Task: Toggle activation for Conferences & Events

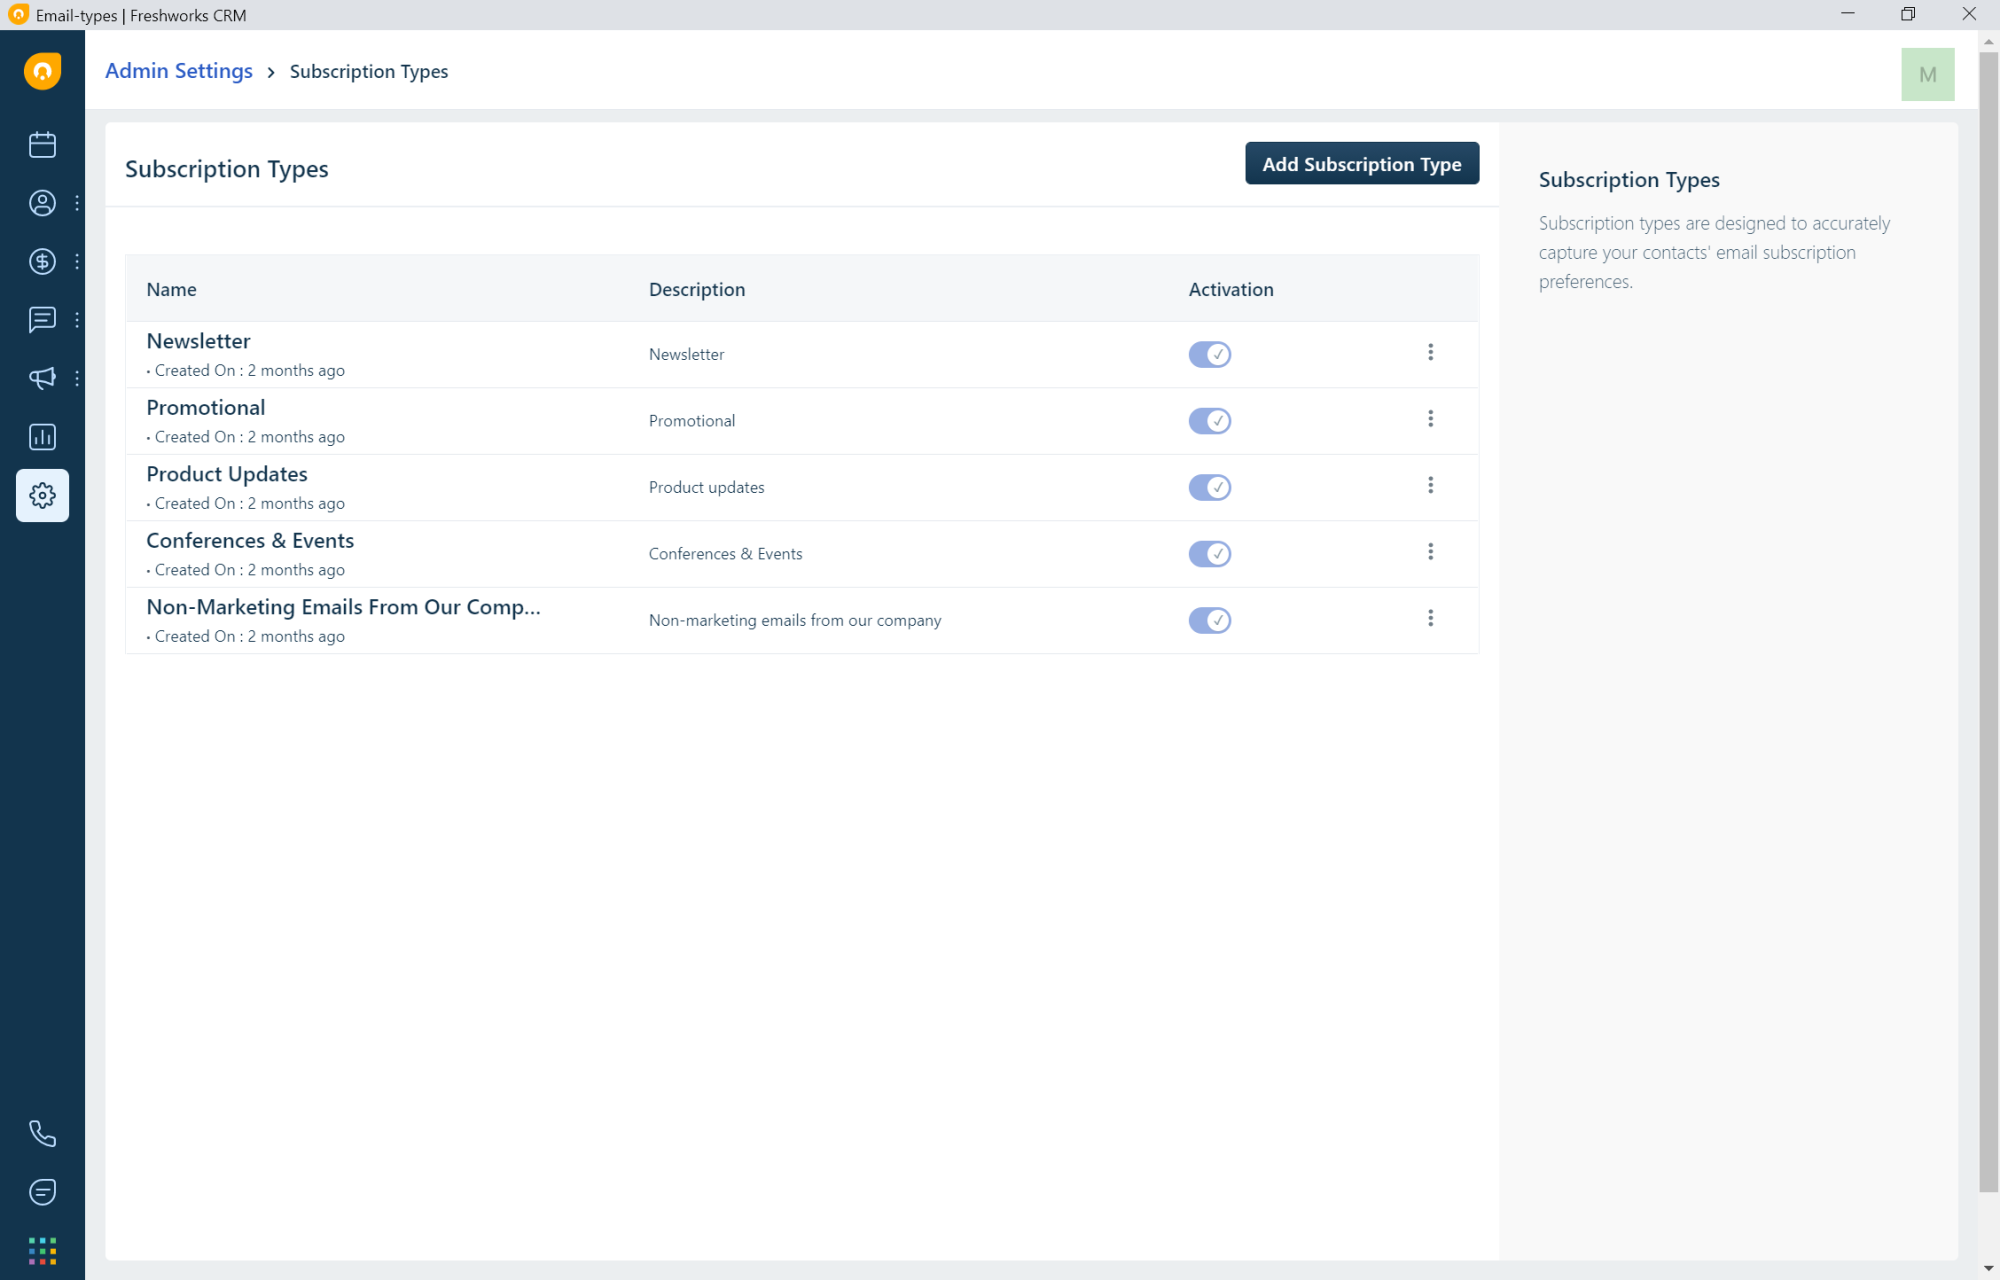Action: (1209, 553)
